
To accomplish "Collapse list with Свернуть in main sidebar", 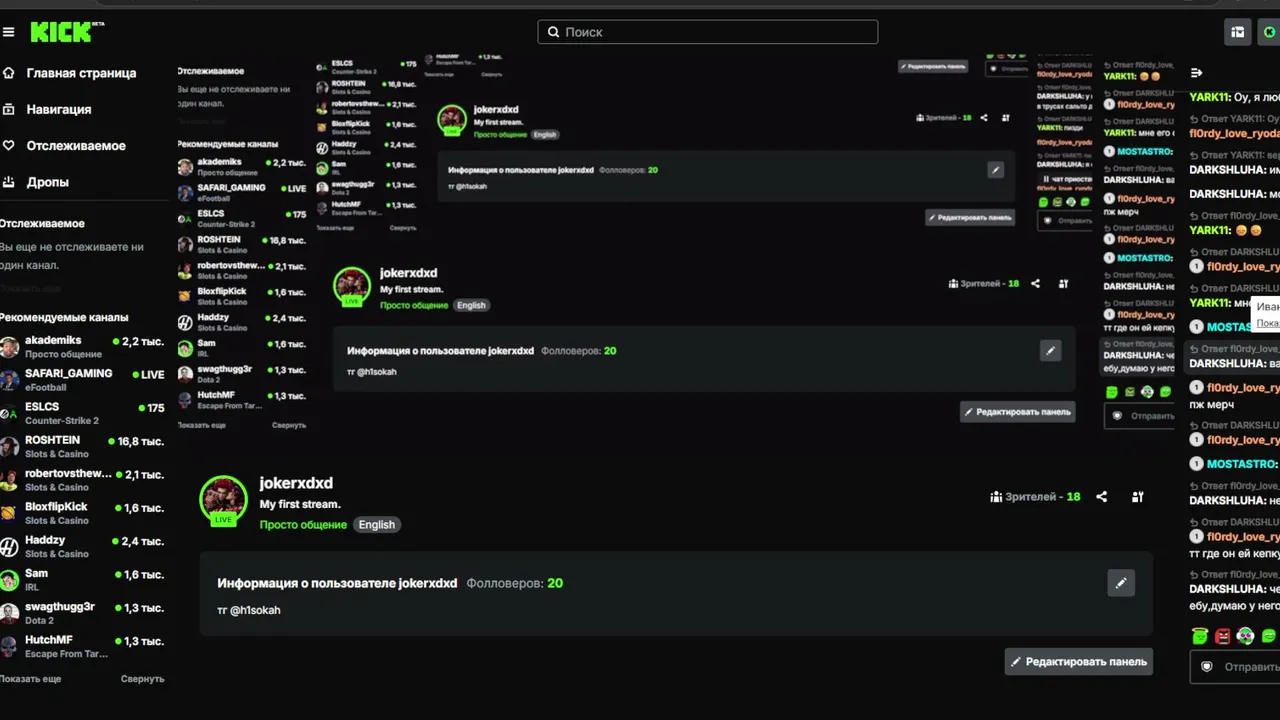I will click(143, 679).
